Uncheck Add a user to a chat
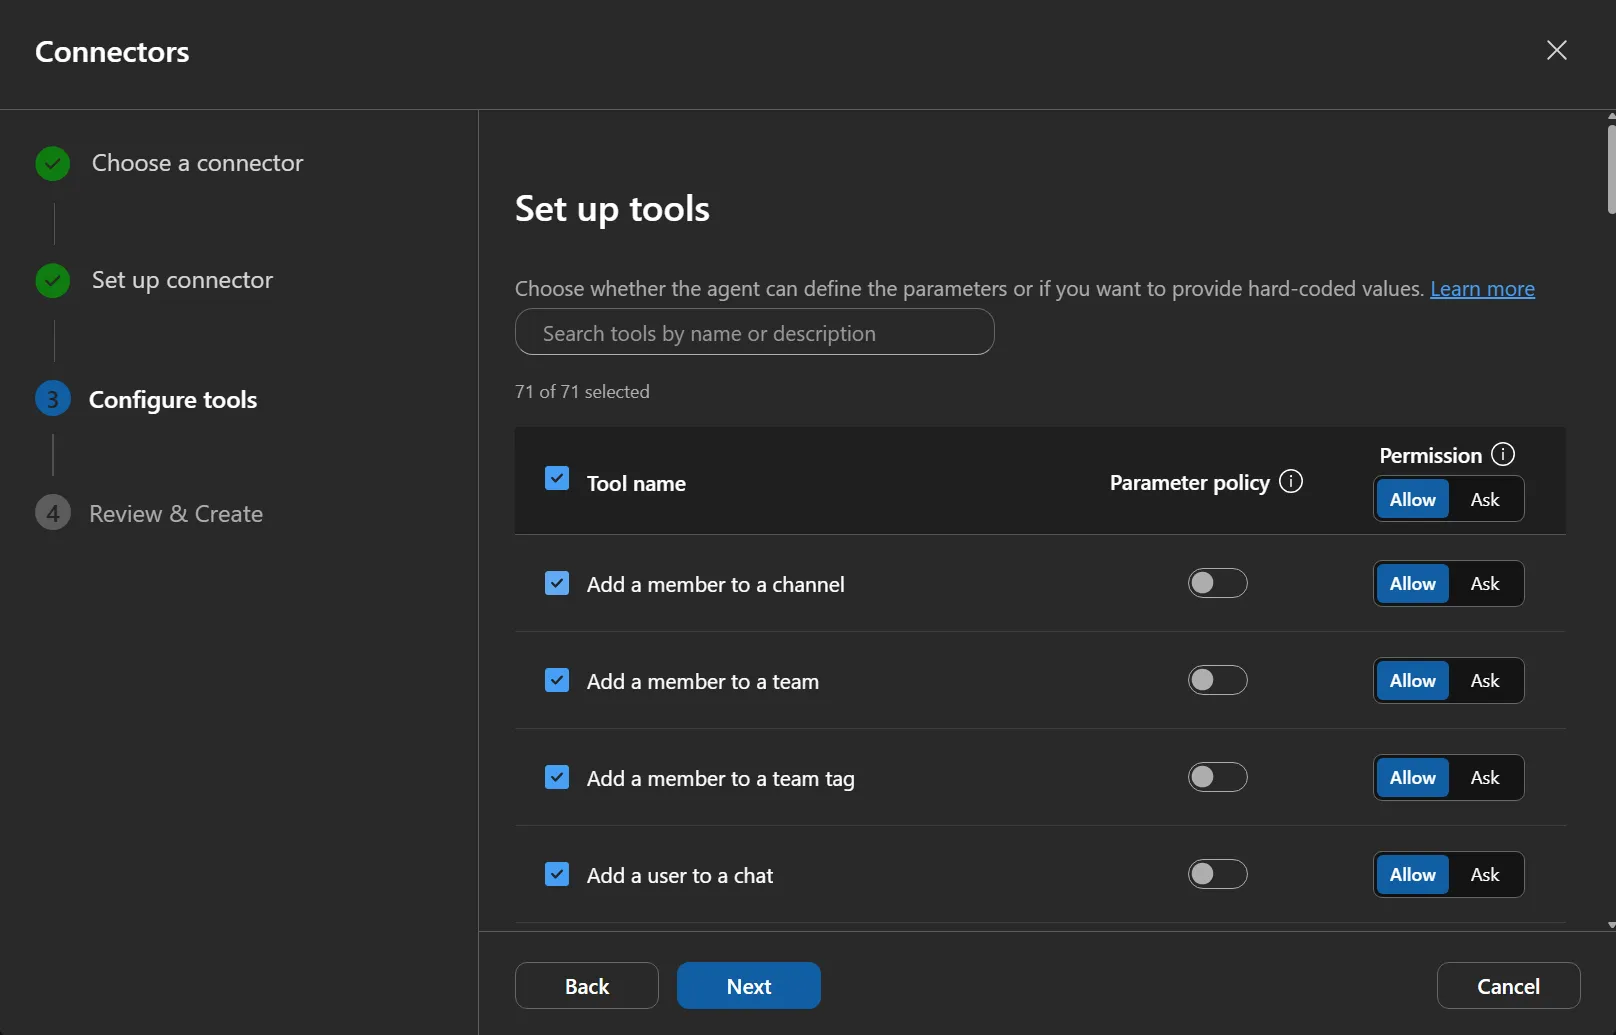1616x1035 pixels. coord(557,874)
